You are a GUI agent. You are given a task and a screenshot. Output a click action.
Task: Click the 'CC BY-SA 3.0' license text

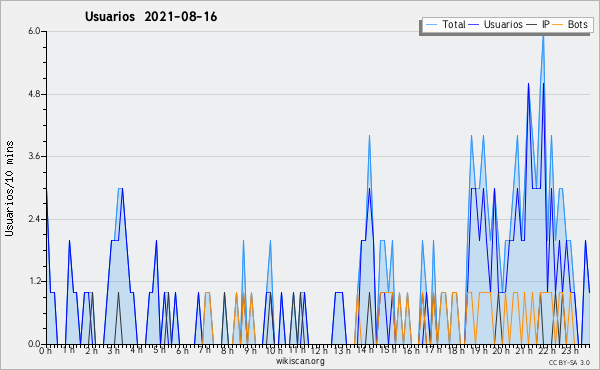569,363
